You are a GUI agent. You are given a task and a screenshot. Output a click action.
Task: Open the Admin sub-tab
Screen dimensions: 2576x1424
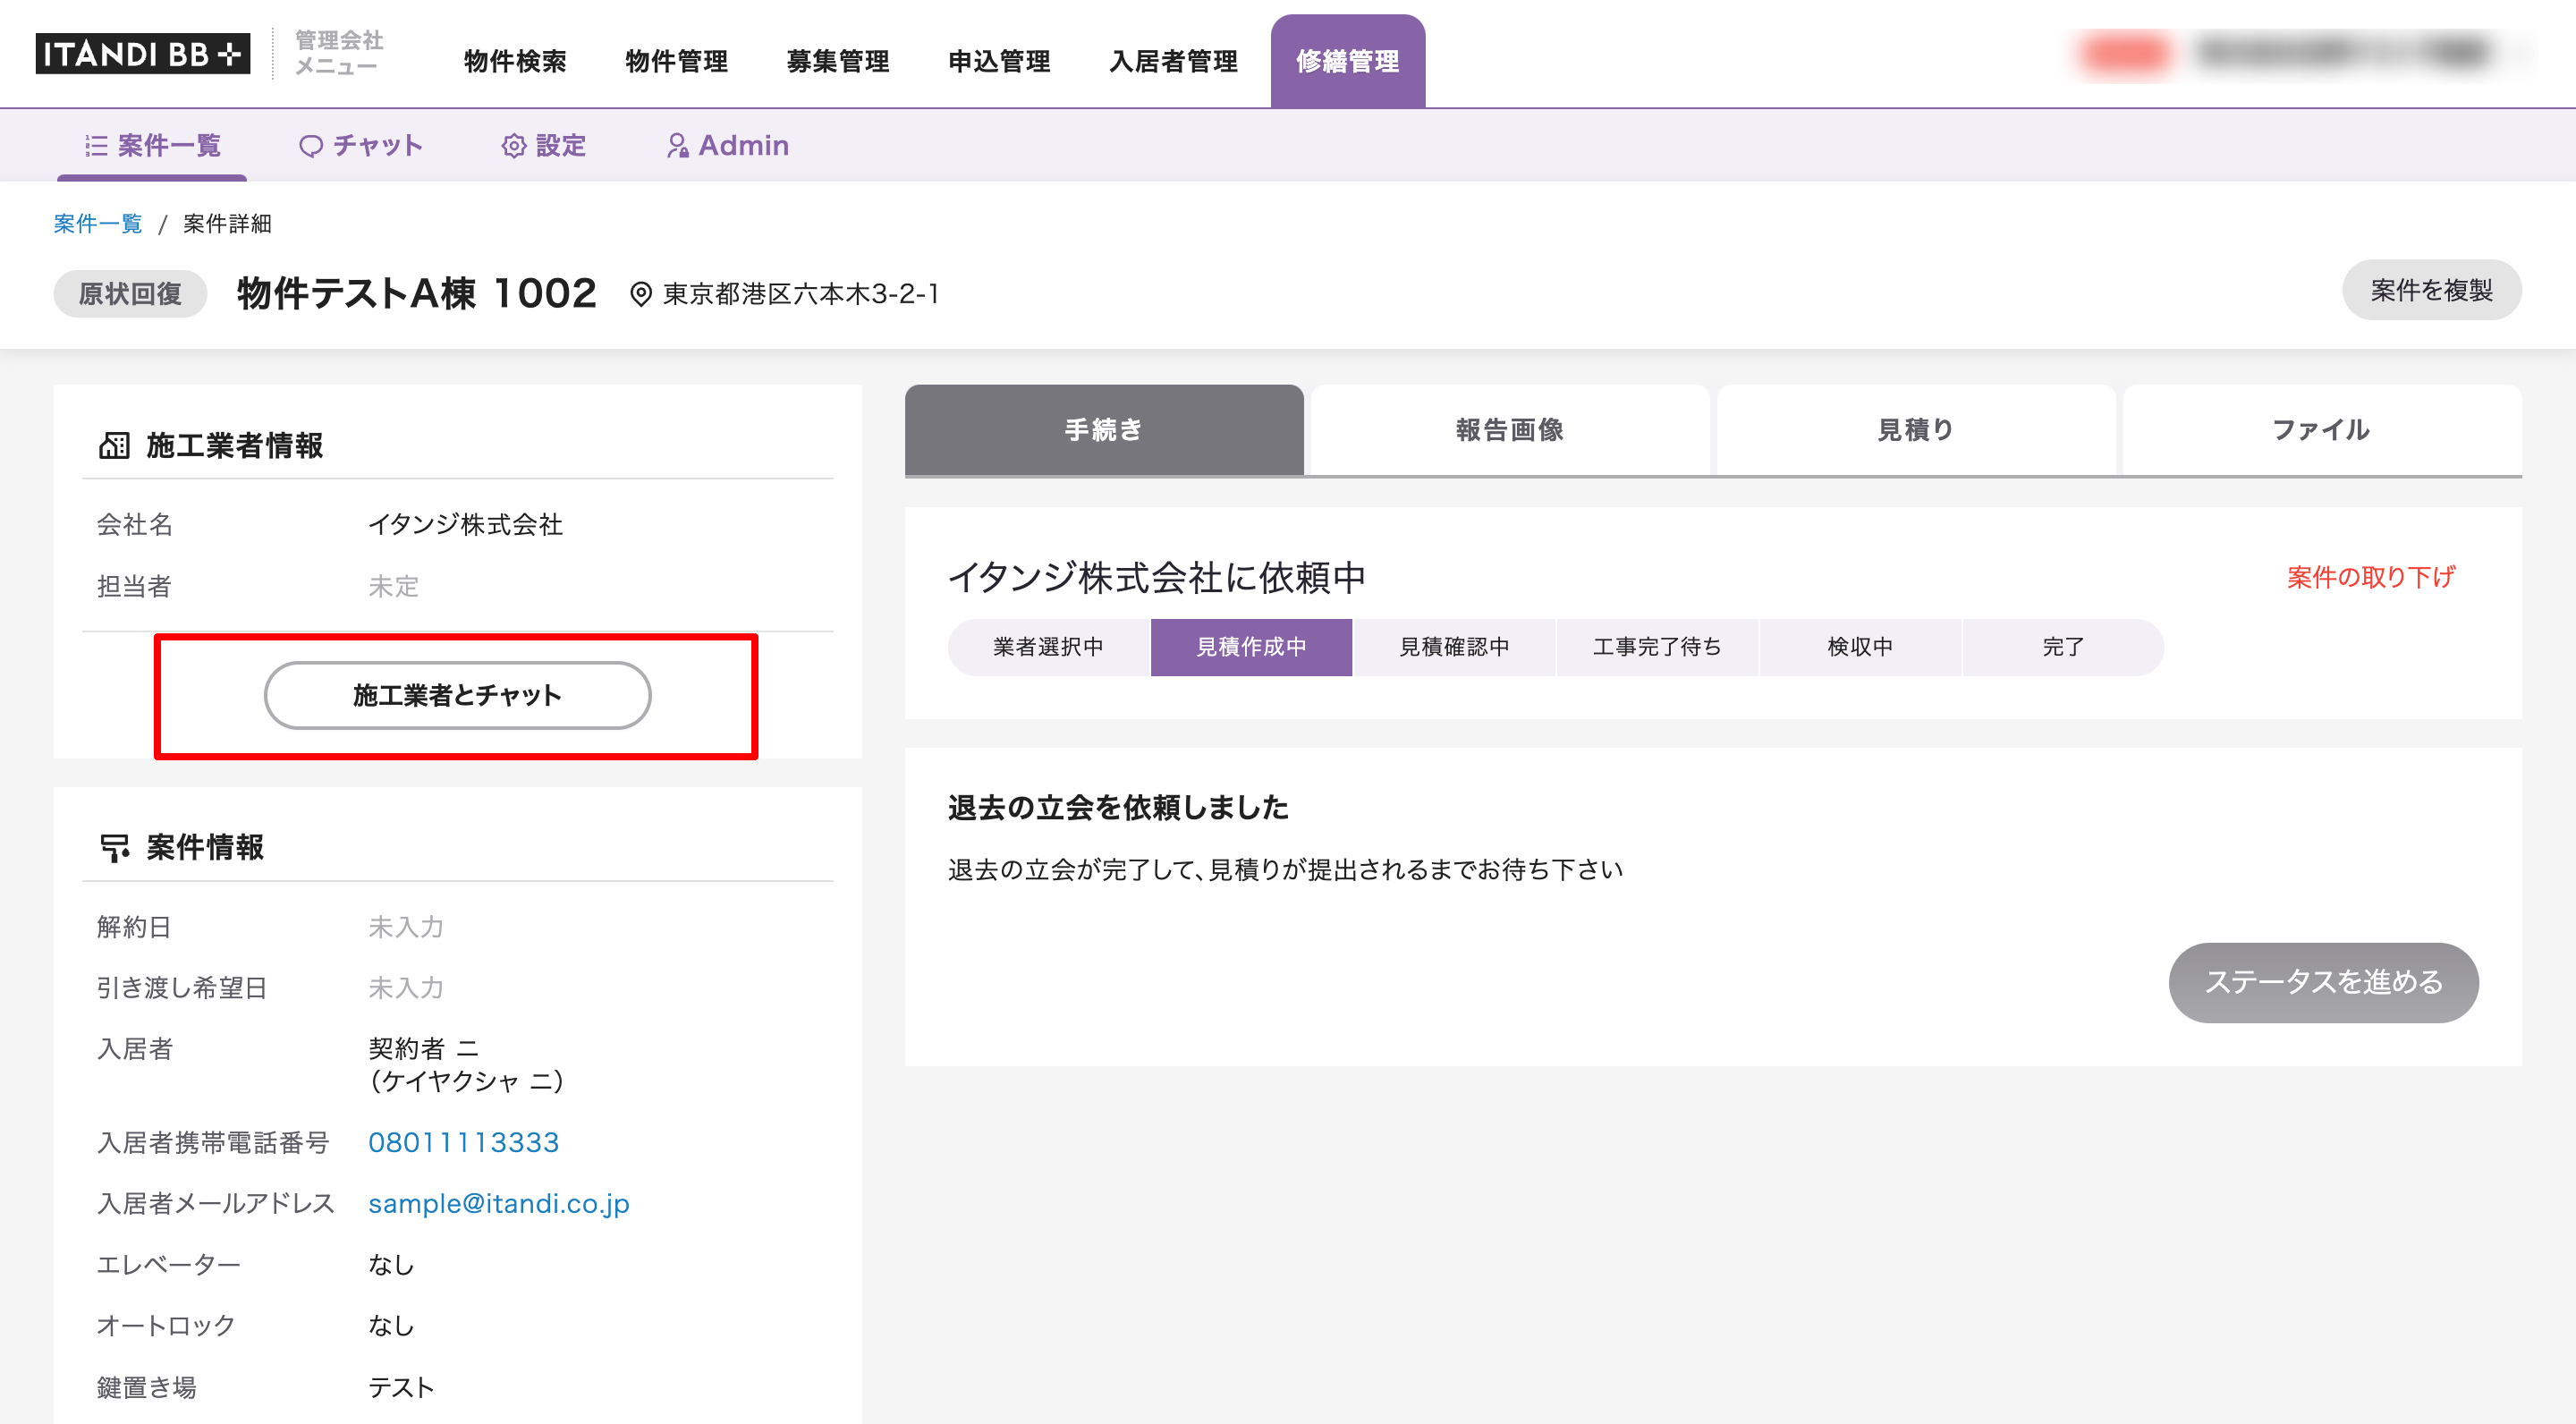tap(727, 146)
